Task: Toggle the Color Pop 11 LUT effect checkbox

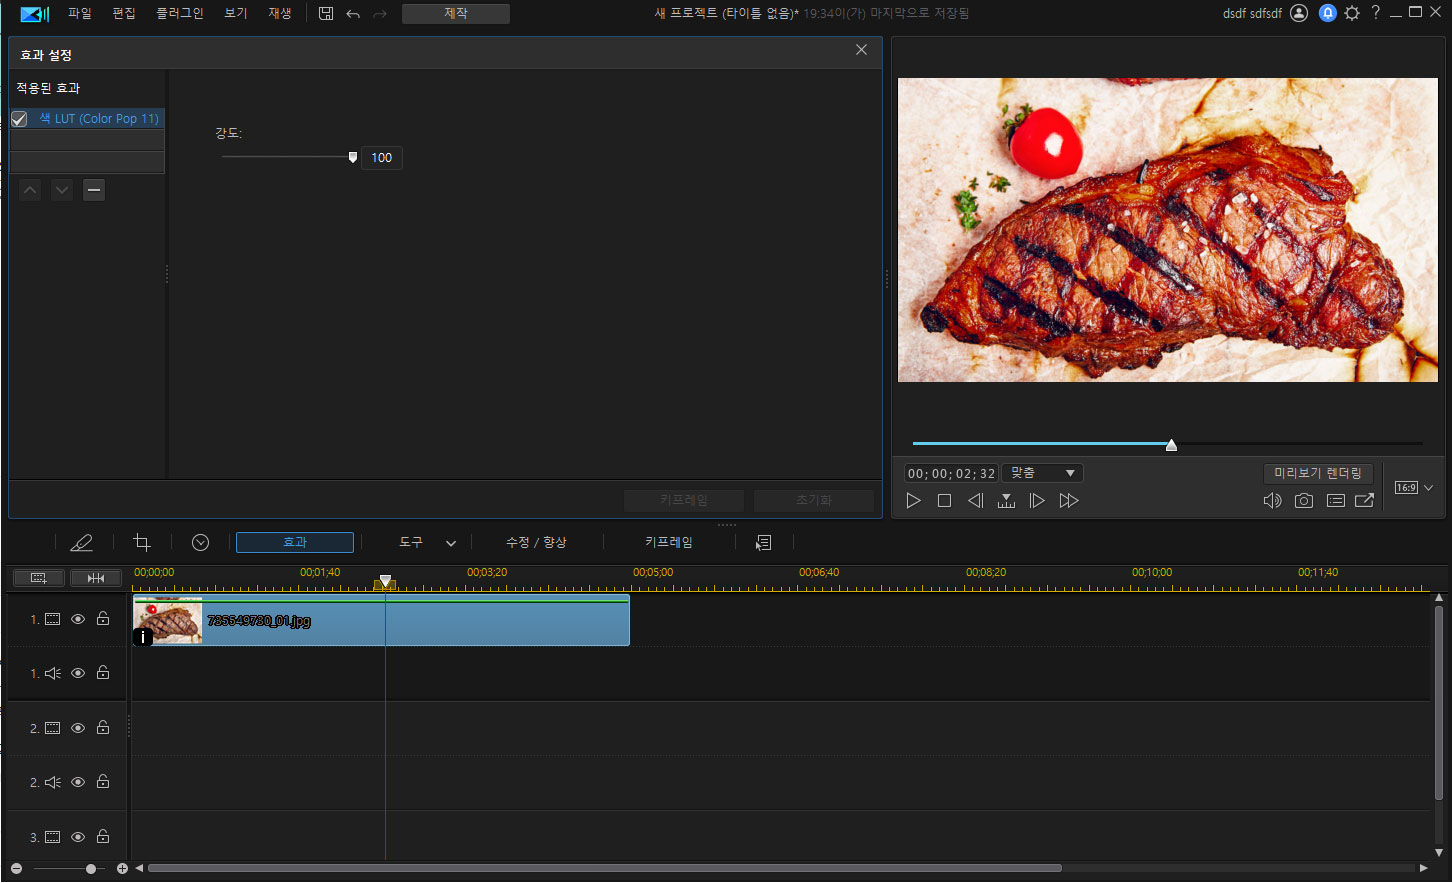Action: pos(19,119)
